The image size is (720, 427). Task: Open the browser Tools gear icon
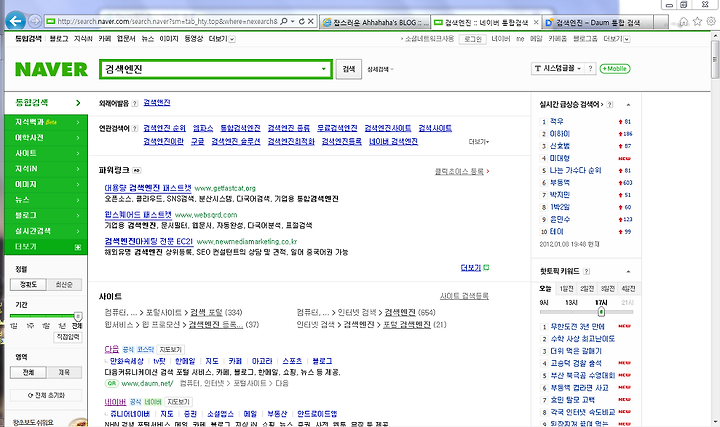711,21
